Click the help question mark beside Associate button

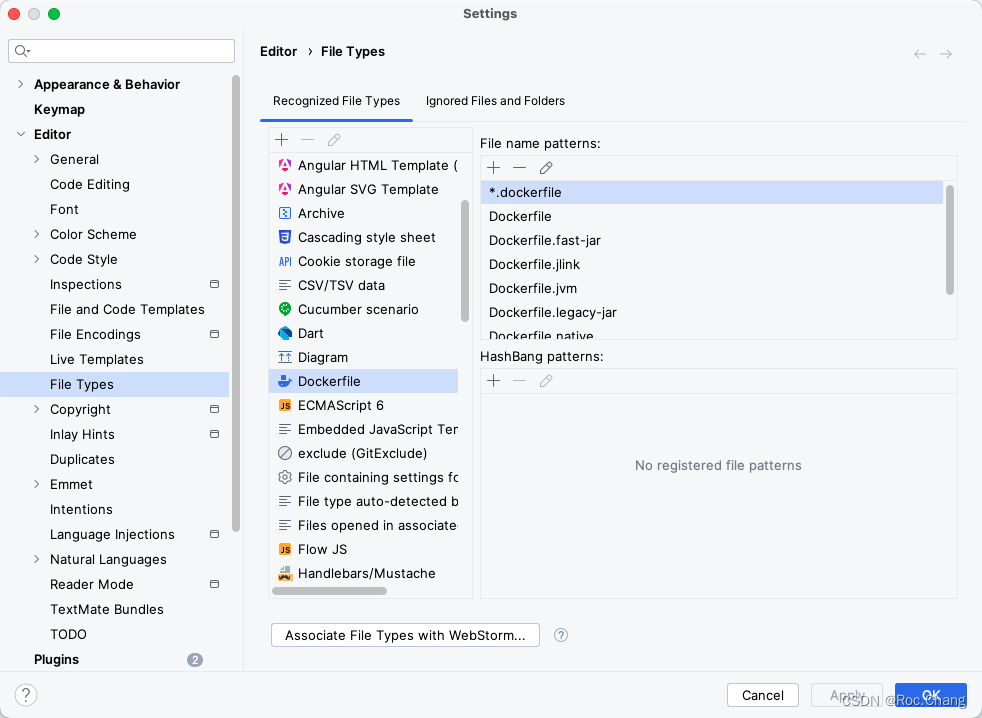pos(561,635)
